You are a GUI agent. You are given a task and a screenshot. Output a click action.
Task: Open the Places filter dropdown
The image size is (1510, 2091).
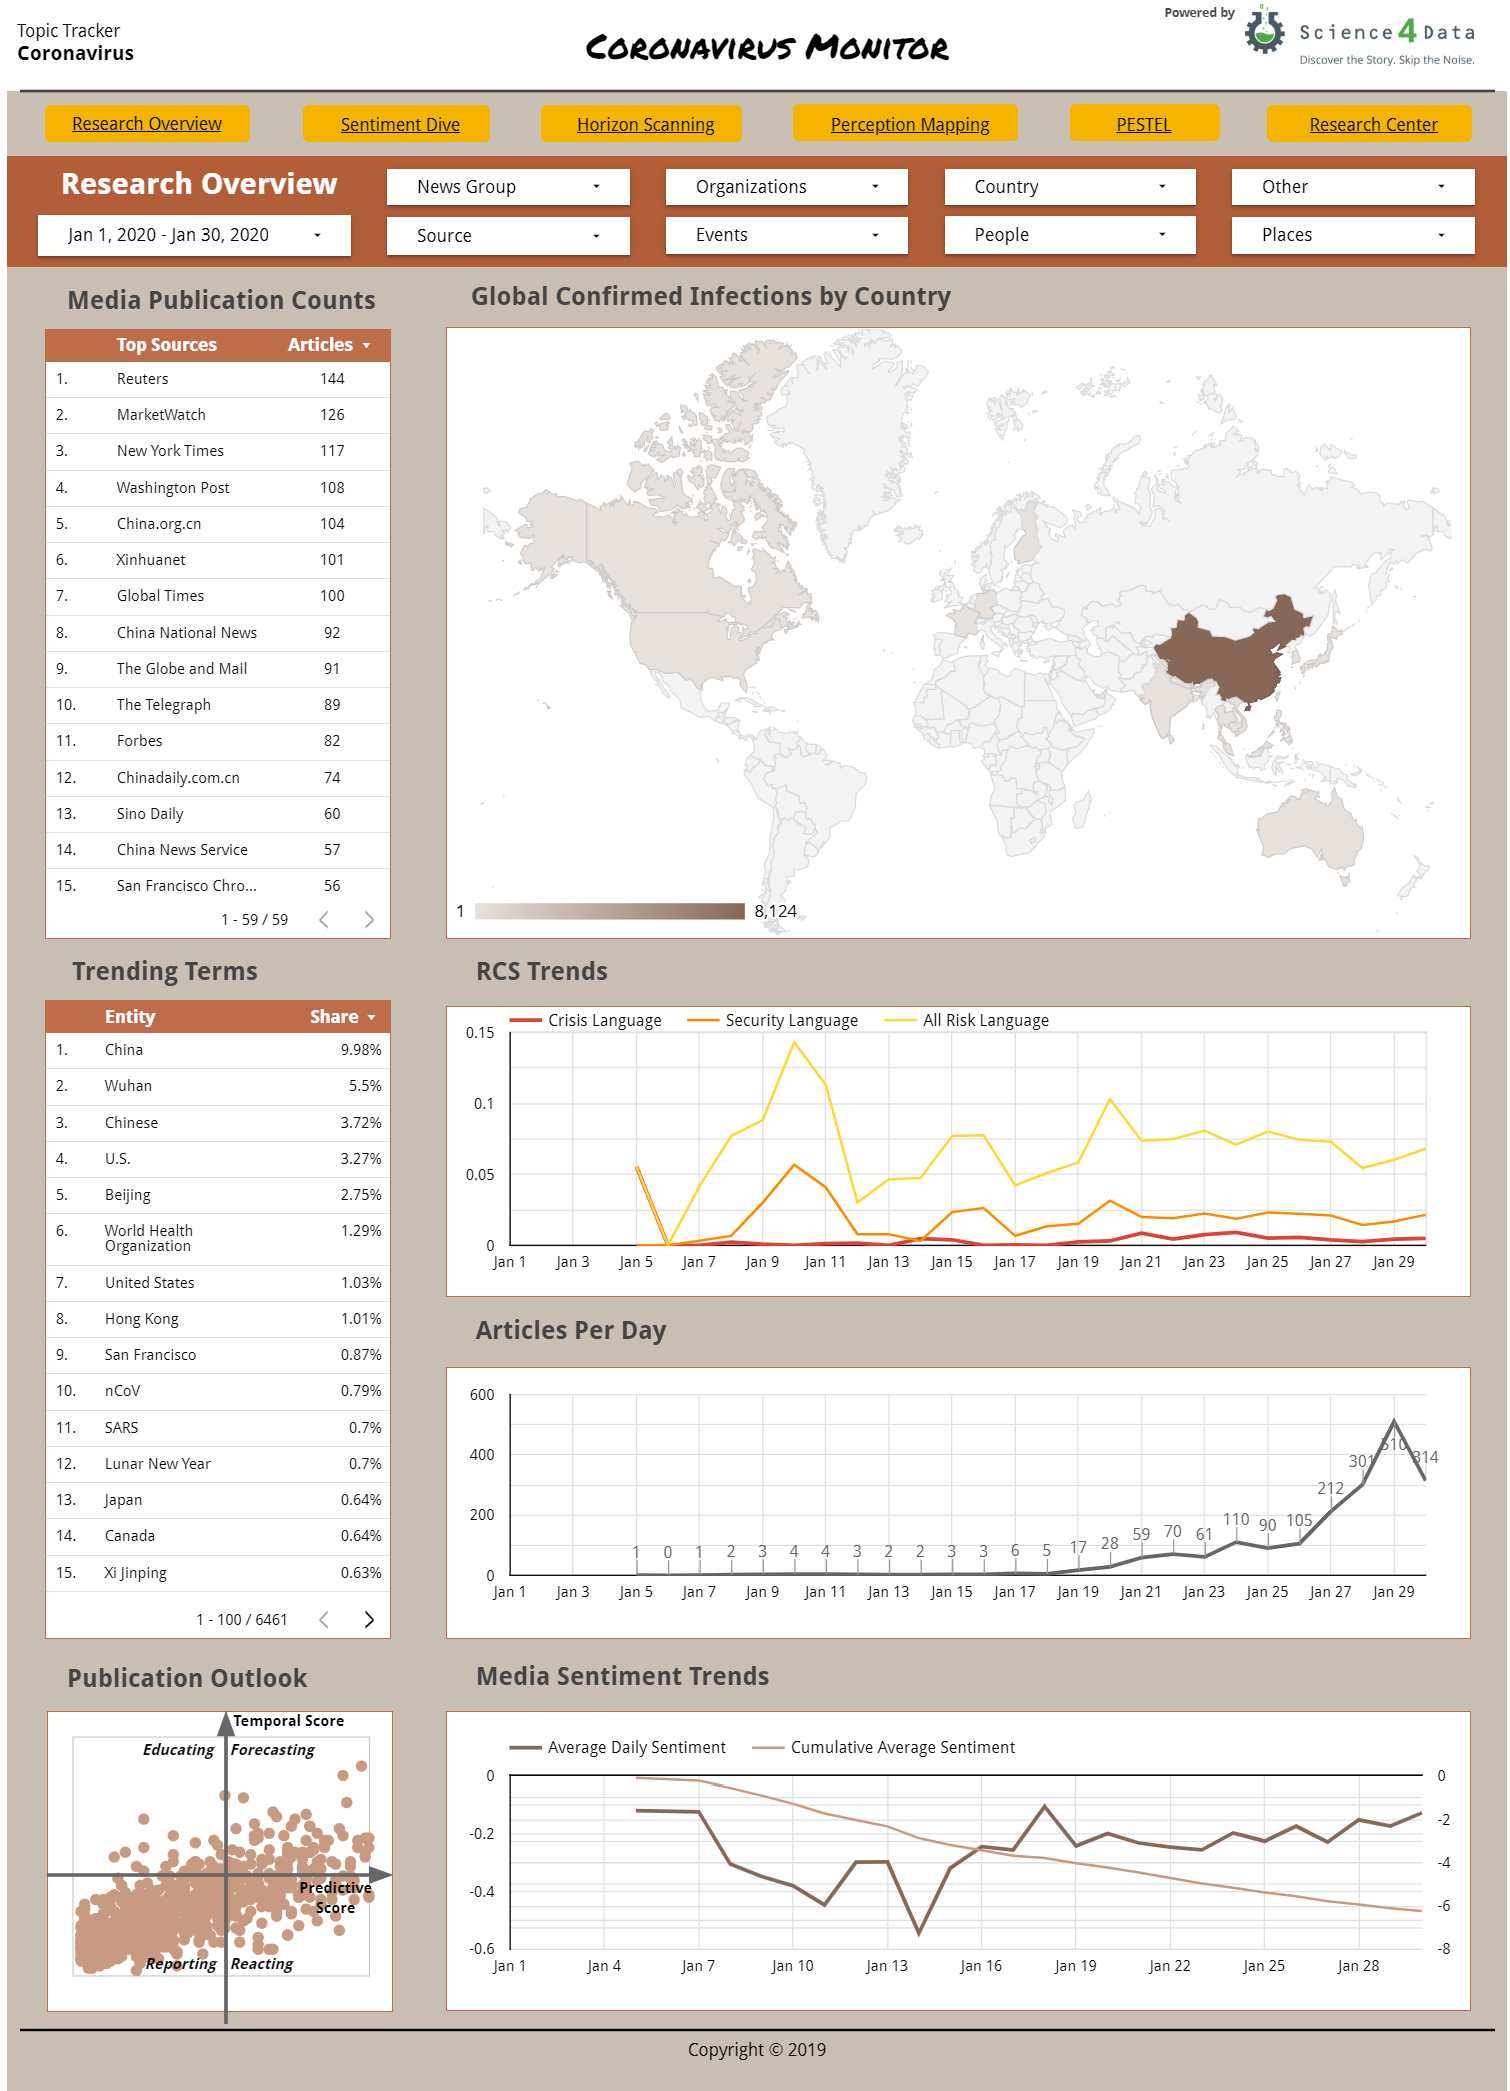click(x=1353, y=235)
